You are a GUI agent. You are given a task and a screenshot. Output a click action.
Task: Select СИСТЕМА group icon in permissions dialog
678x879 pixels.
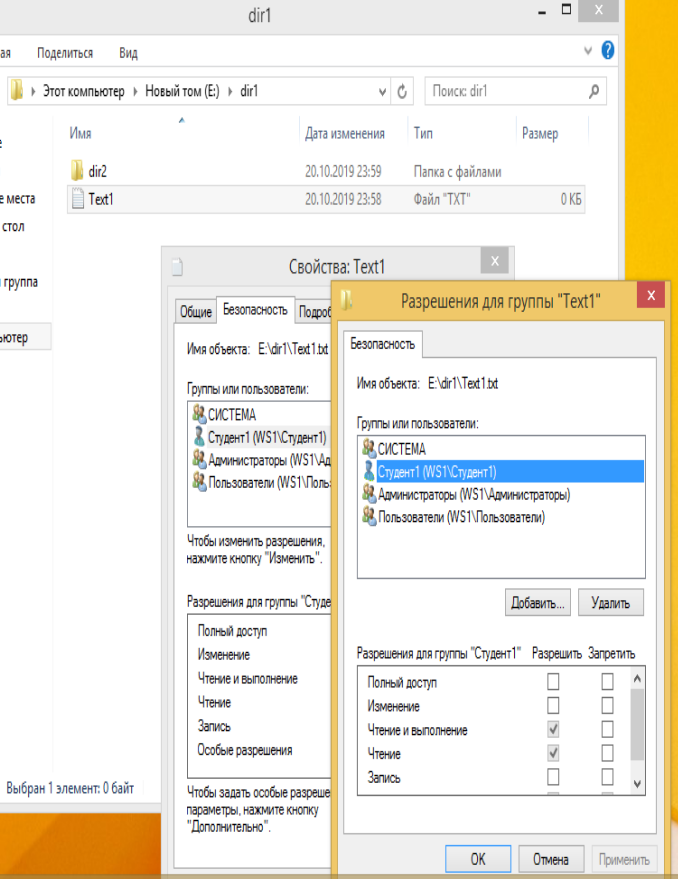(x=369, y=449)
